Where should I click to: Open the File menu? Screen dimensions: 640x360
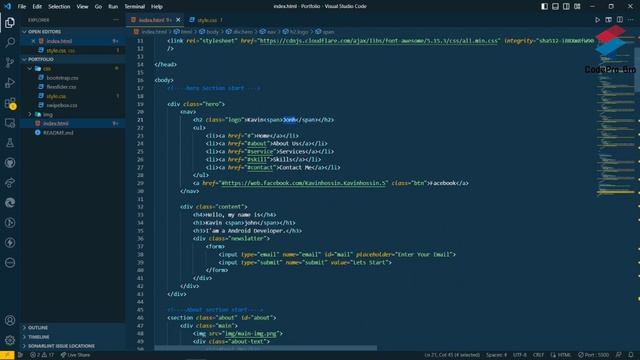pyautogui.click(x=22, y=7)
